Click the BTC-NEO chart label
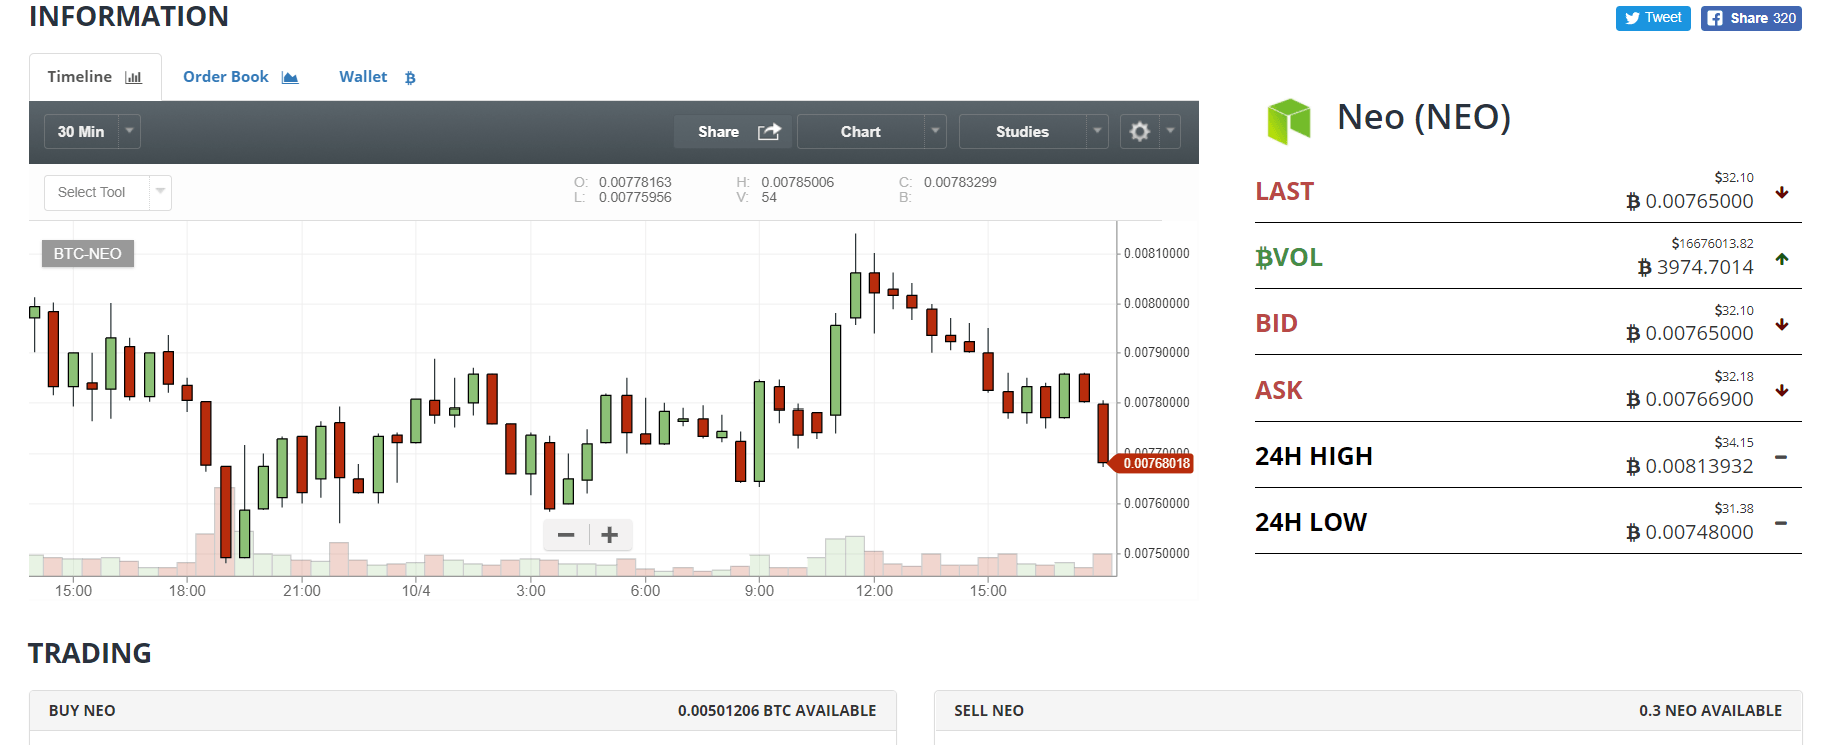The image size is (1838, 745). 88,254
